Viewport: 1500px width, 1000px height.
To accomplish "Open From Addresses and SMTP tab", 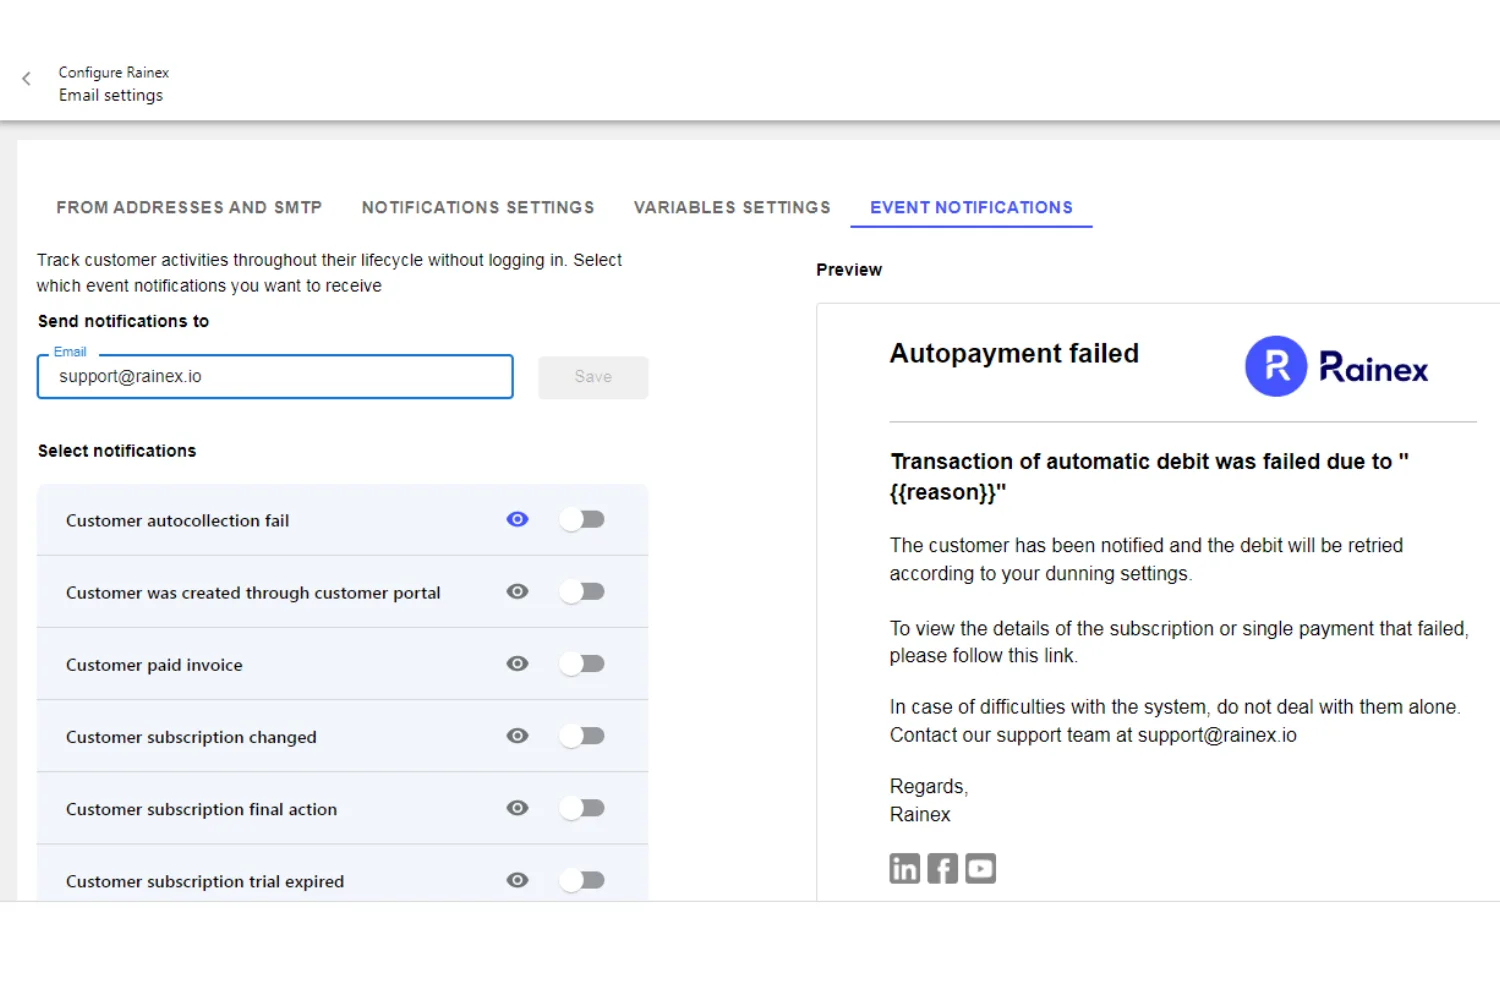I will coord(189,207).
